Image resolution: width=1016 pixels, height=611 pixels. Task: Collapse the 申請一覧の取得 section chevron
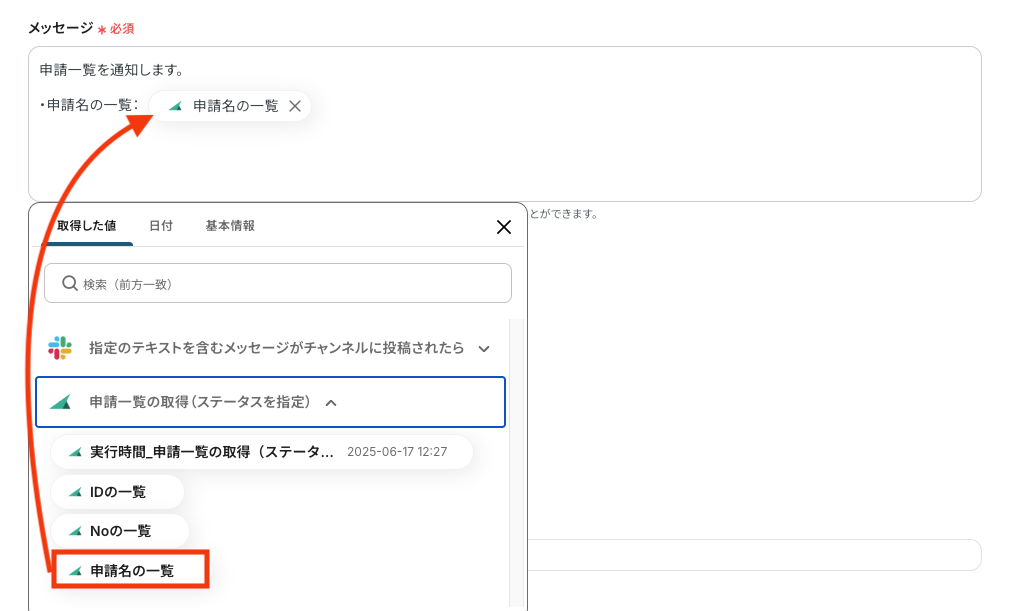(x=331, y=403)
